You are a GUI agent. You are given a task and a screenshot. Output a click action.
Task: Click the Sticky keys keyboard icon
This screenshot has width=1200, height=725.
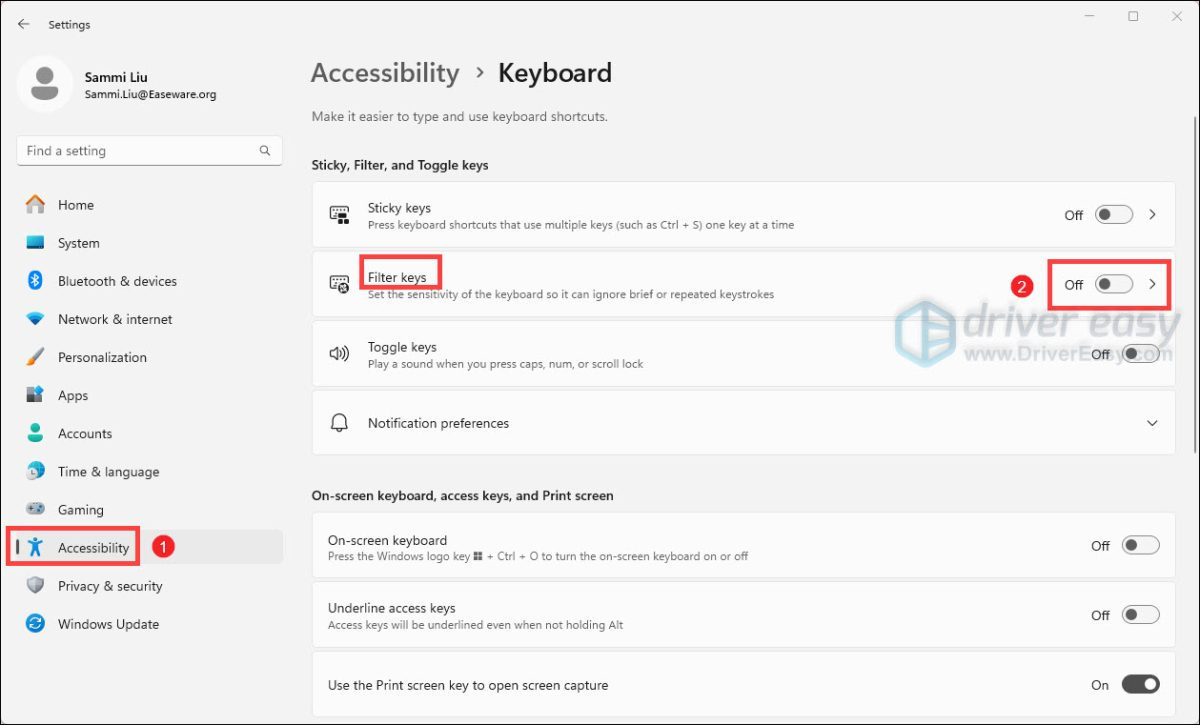(x=340, y=215)
